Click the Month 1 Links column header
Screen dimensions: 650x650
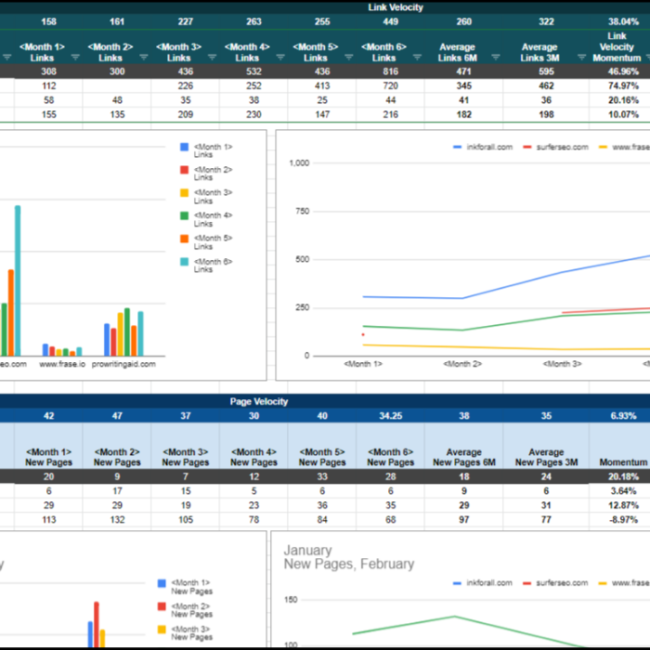(42, 52)
